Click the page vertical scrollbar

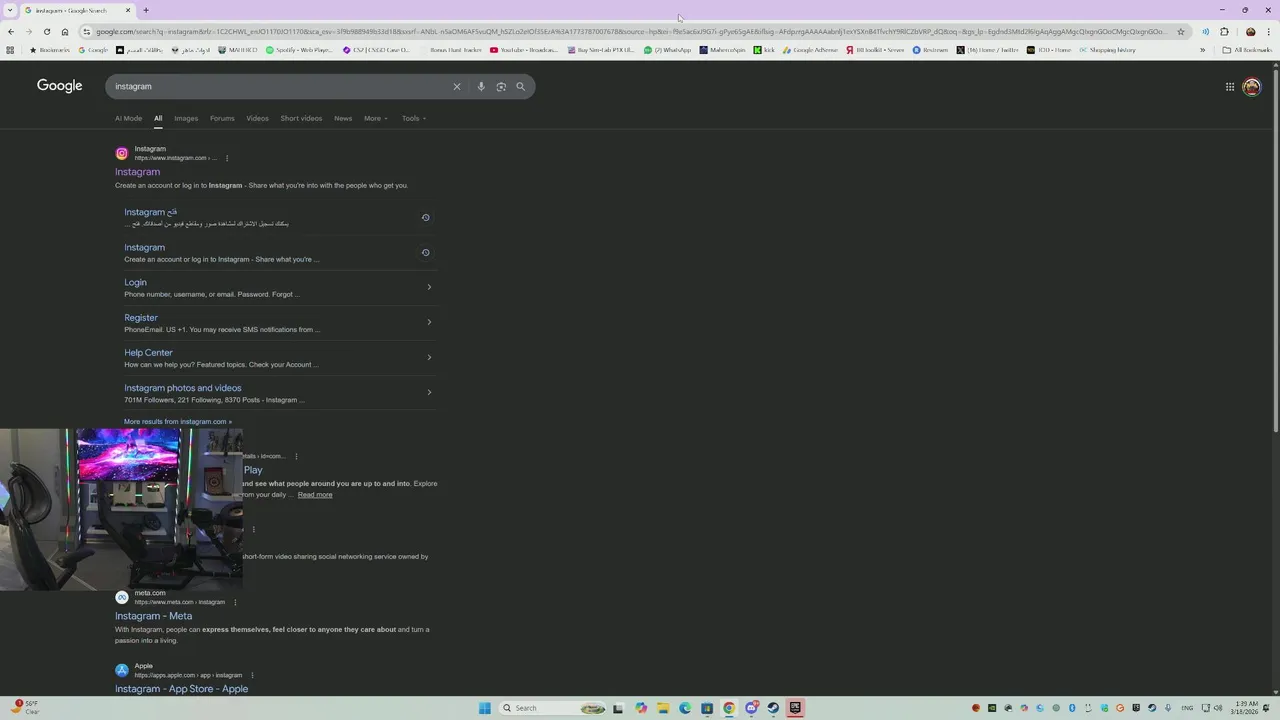1276,250
